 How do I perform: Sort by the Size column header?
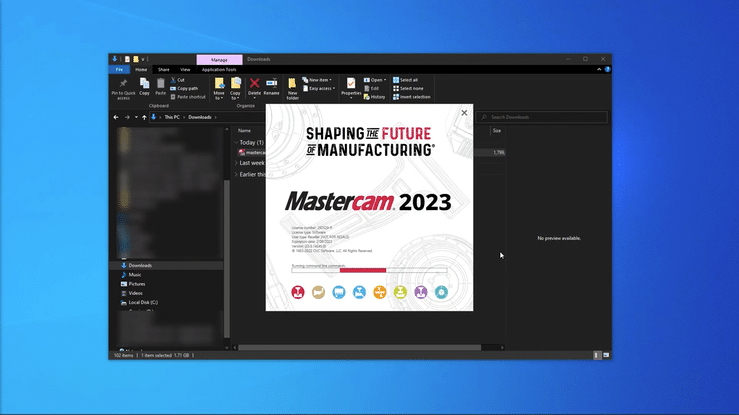pyautogui.click(x=497, y=130)
